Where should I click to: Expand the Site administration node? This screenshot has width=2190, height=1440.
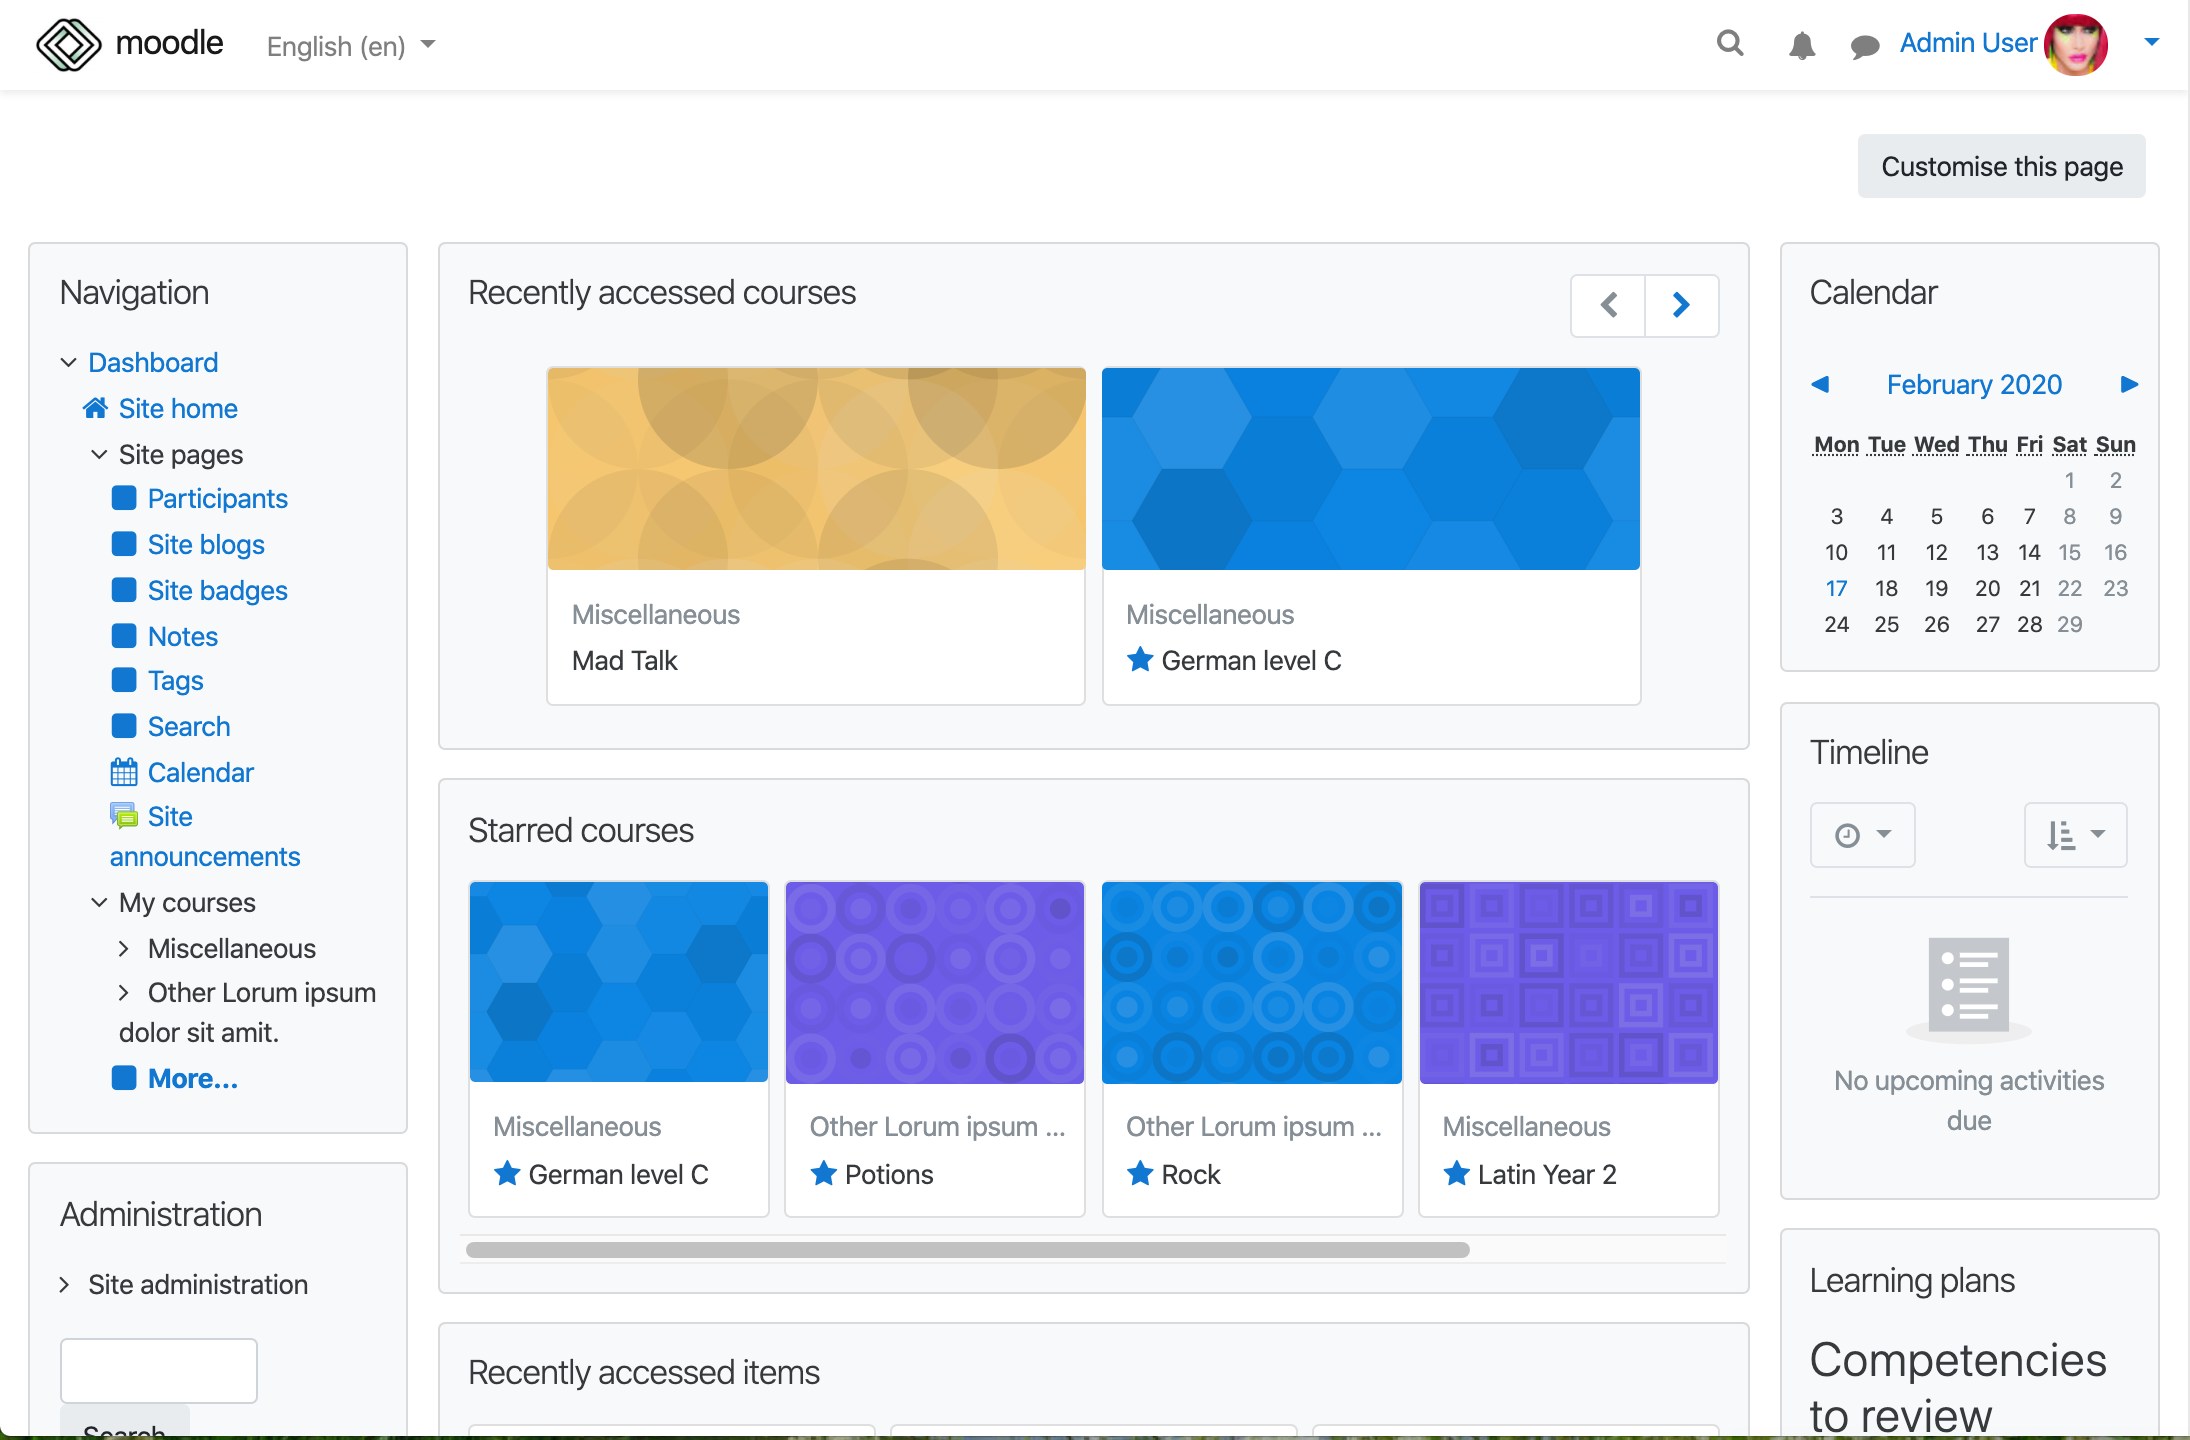click(65, 1284)
